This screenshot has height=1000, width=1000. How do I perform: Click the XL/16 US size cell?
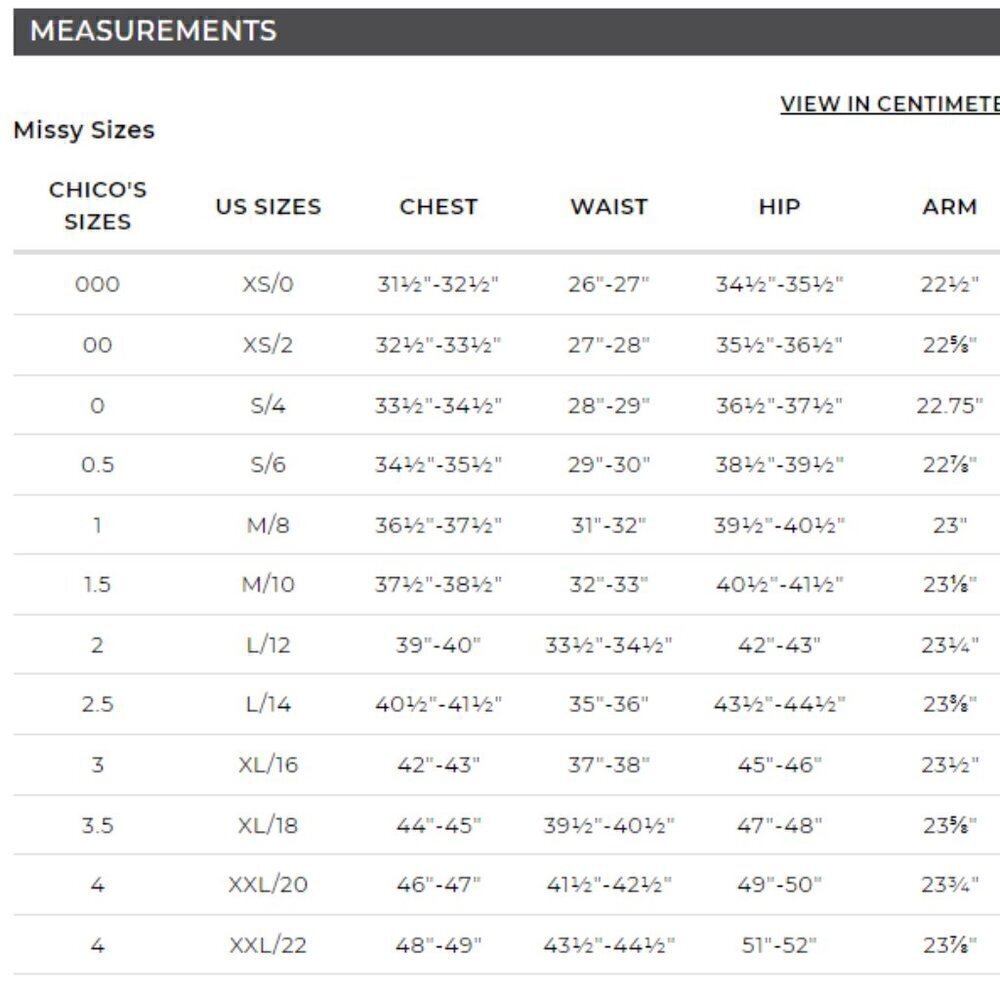(x=268, y=764)
